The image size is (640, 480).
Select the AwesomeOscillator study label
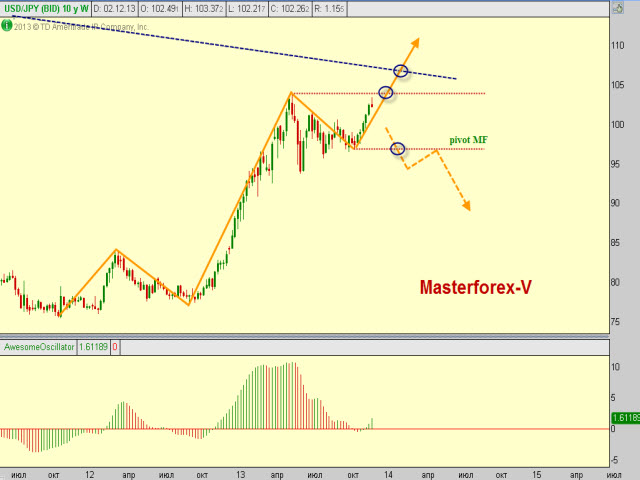pyautogui.click(x=39, y=347)
